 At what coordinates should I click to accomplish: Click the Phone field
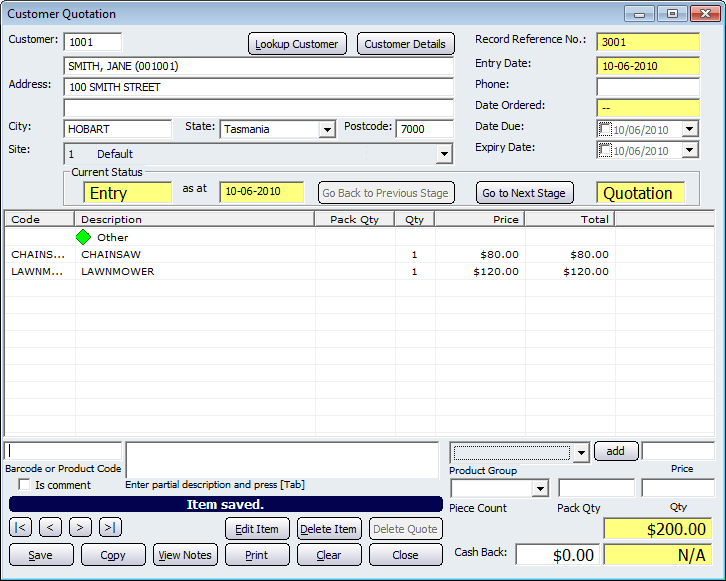coord(648,87)
